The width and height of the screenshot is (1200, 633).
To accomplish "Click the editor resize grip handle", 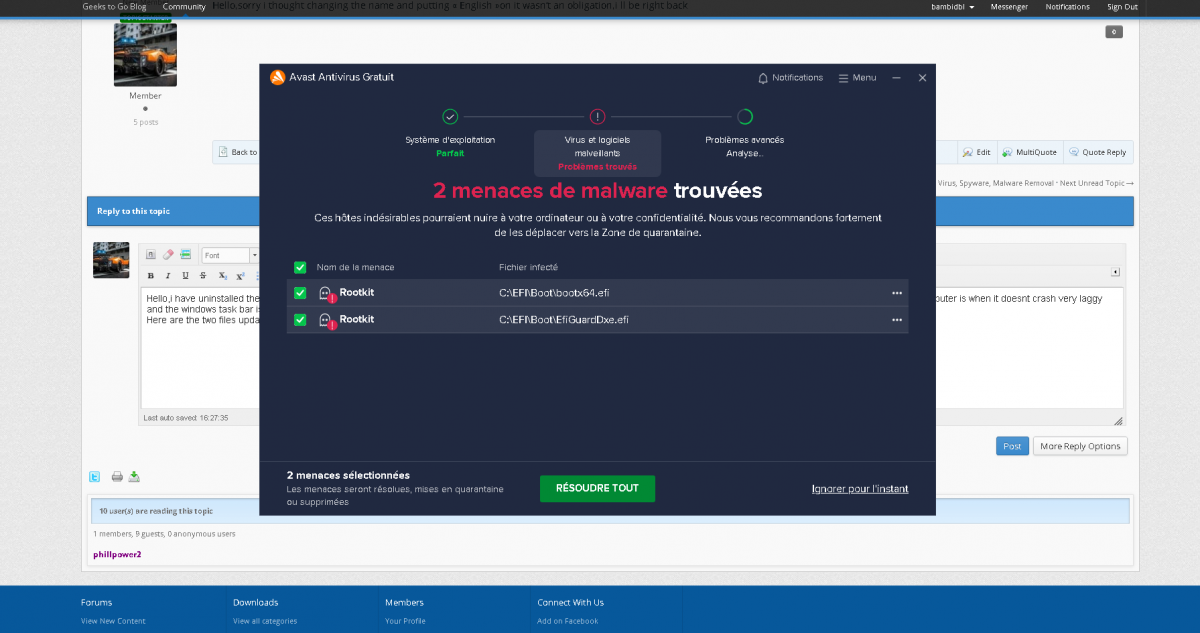I will click(x=1118, y=421).
